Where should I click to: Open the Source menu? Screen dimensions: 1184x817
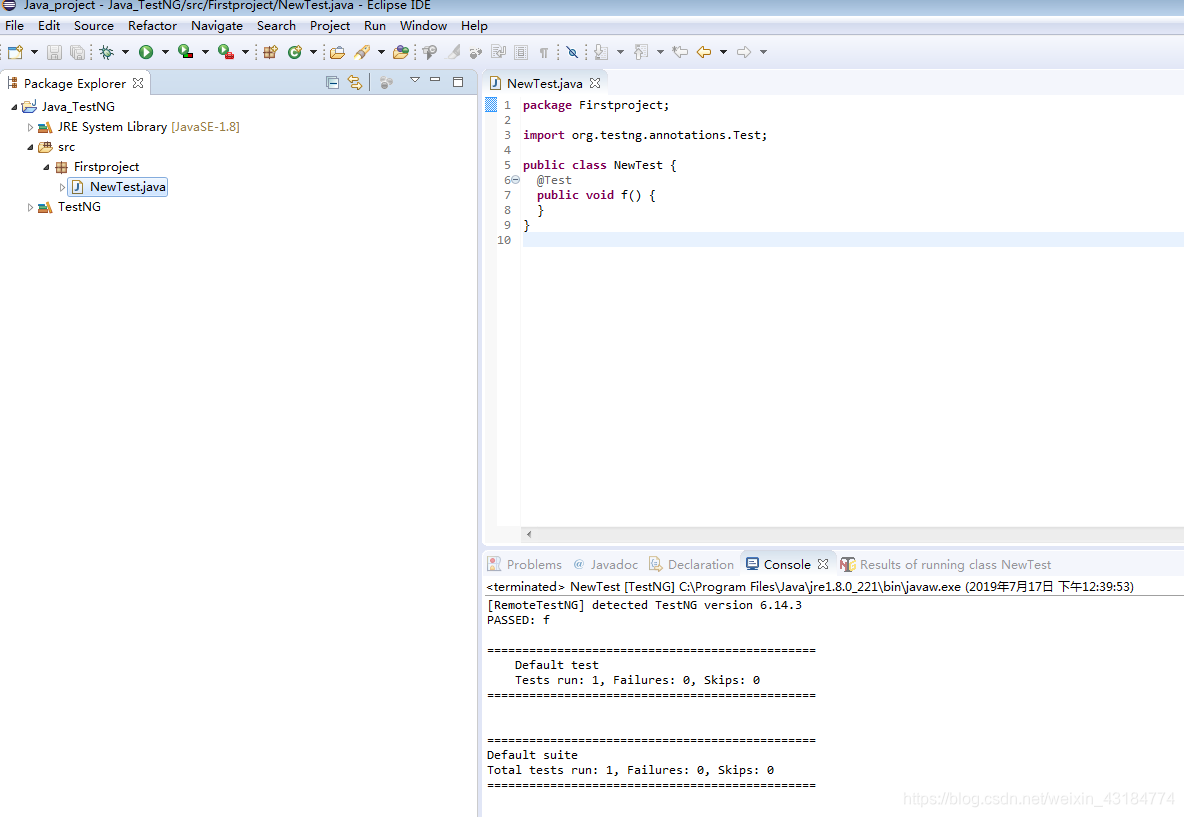pos(94,26)
